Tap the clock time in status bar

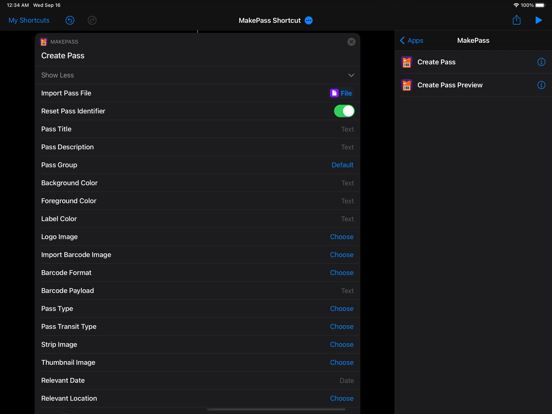(18, 5)
